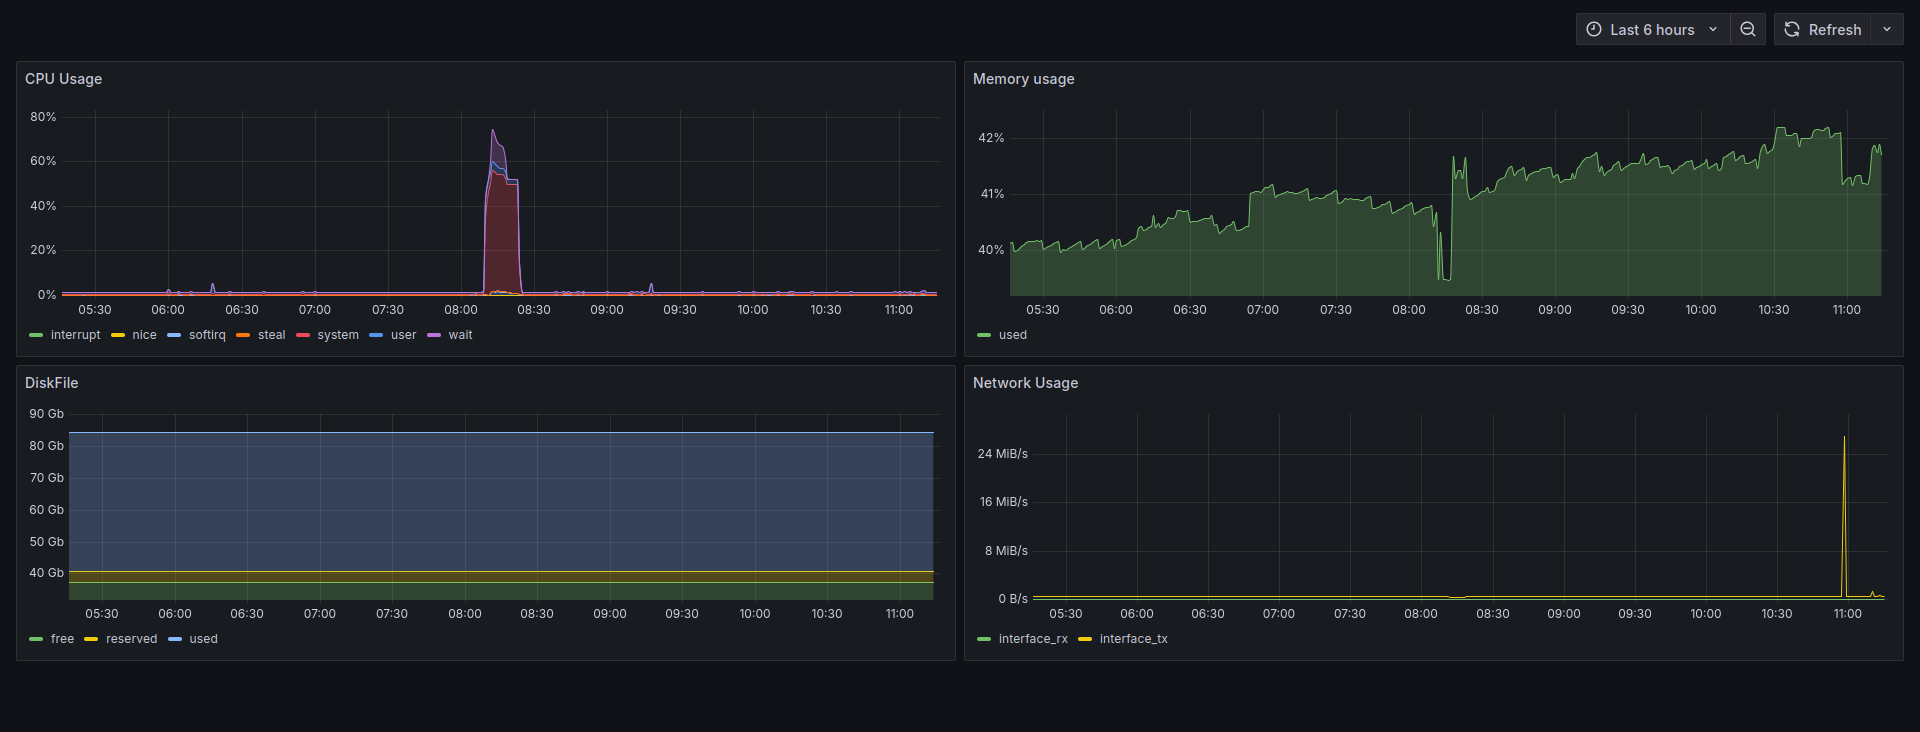This screenshot has width=1920, height=732.
Task: Click the zoom out time range icon
Action: click(1747, 30)
